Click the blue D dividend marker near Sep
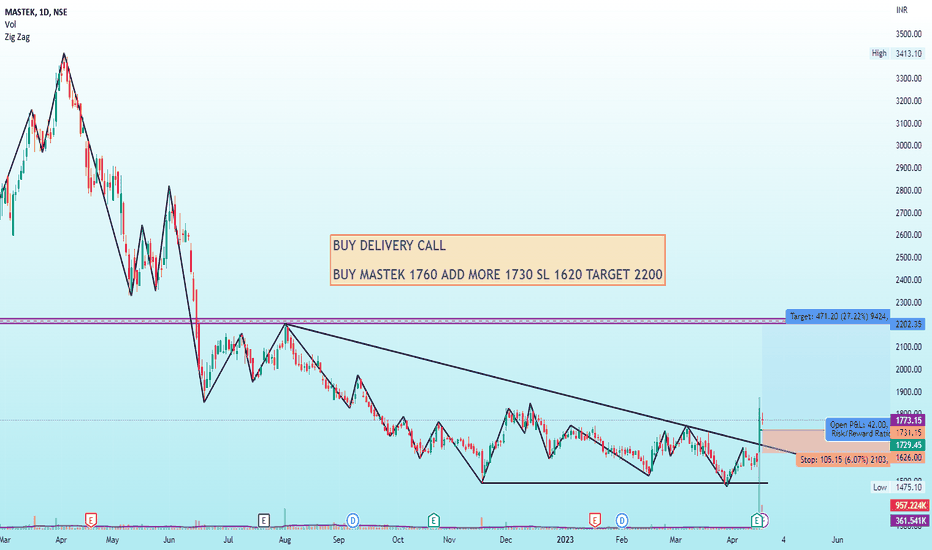The width and height of the screenshot is (932, 550). point(353,520)
